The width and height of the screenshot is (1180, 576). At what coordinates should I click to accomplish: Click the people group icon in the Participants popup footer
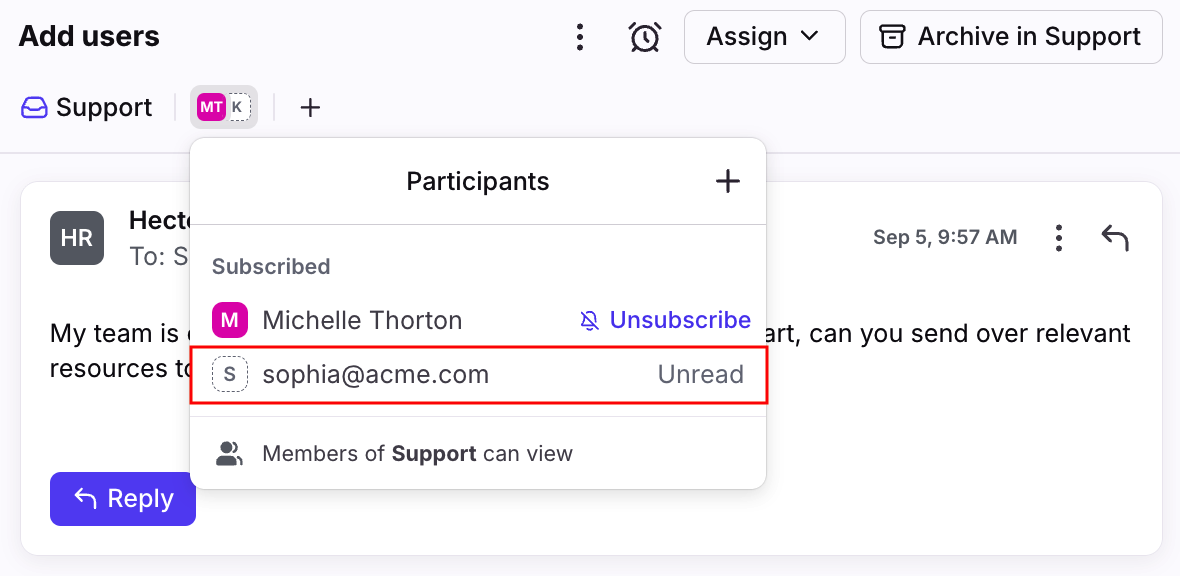point(230,453)
